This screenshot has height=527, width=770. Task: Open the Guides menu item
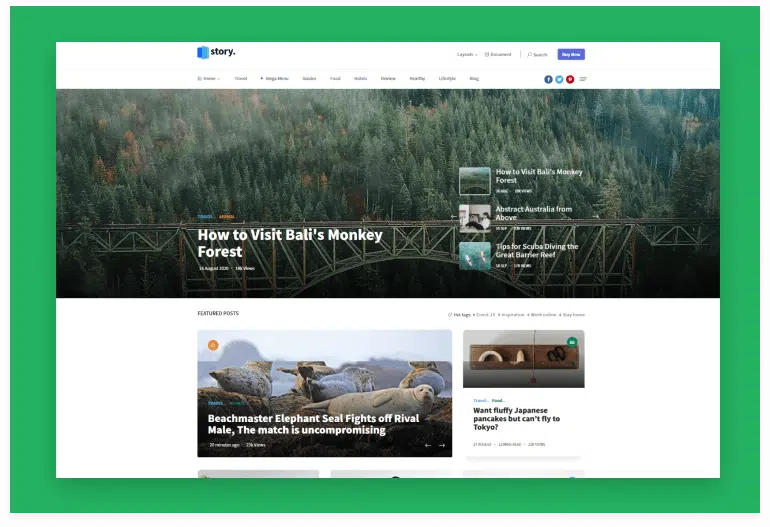pos(309,79)
